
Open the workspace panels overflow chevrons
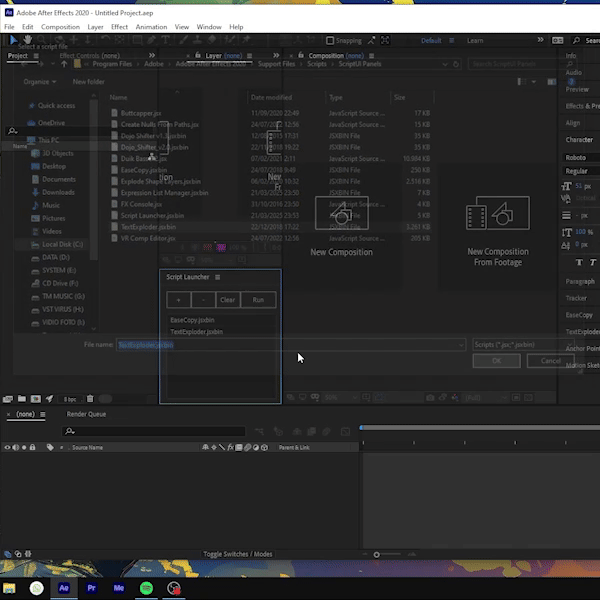(x=540, y=40)
